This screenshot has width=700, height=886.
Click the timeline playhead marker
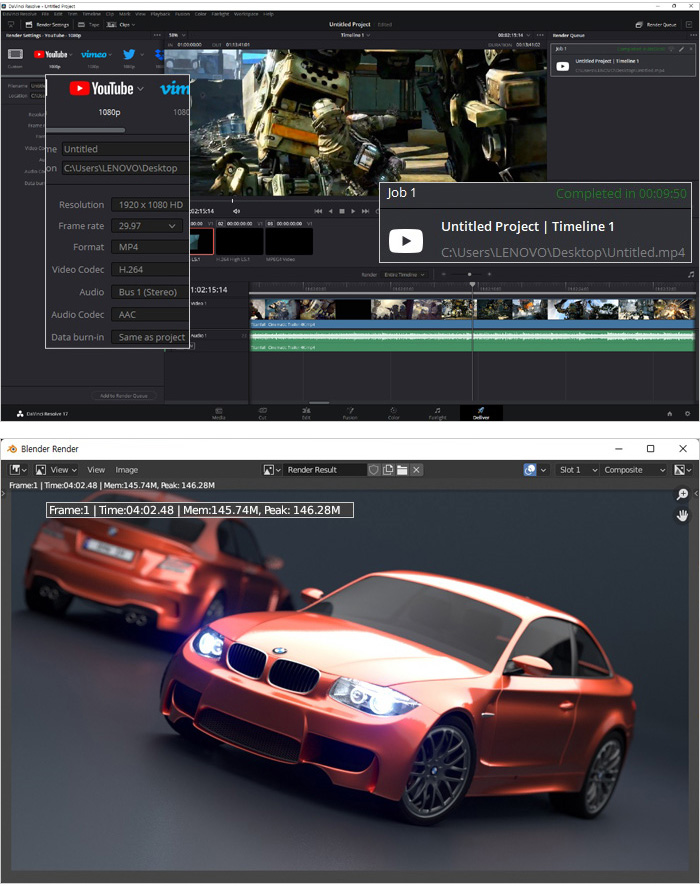click(x=472, y=284)
